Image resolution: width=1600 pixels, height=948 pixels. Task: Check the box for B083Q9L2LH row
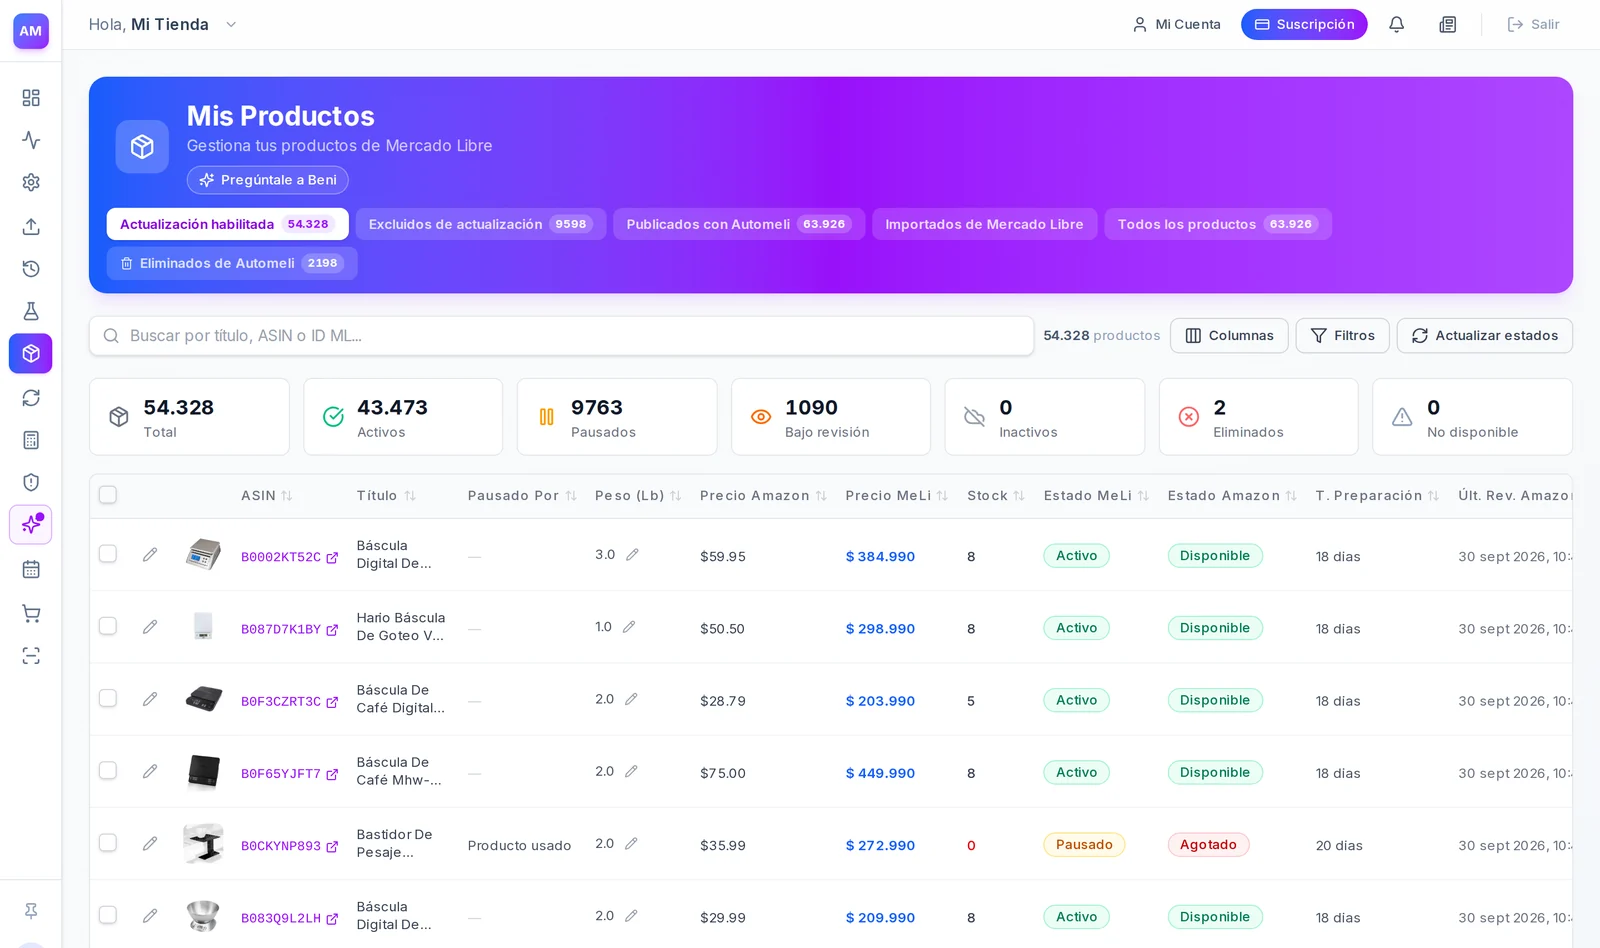[x=108, y=915]
